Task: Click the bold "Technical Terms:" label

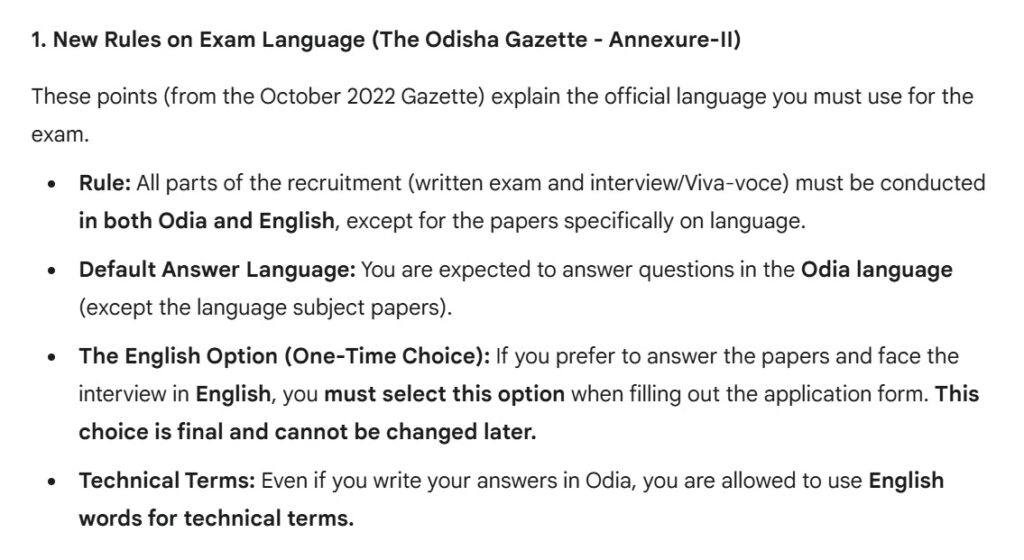Action: pyautogui.click(x=166, y=481)
